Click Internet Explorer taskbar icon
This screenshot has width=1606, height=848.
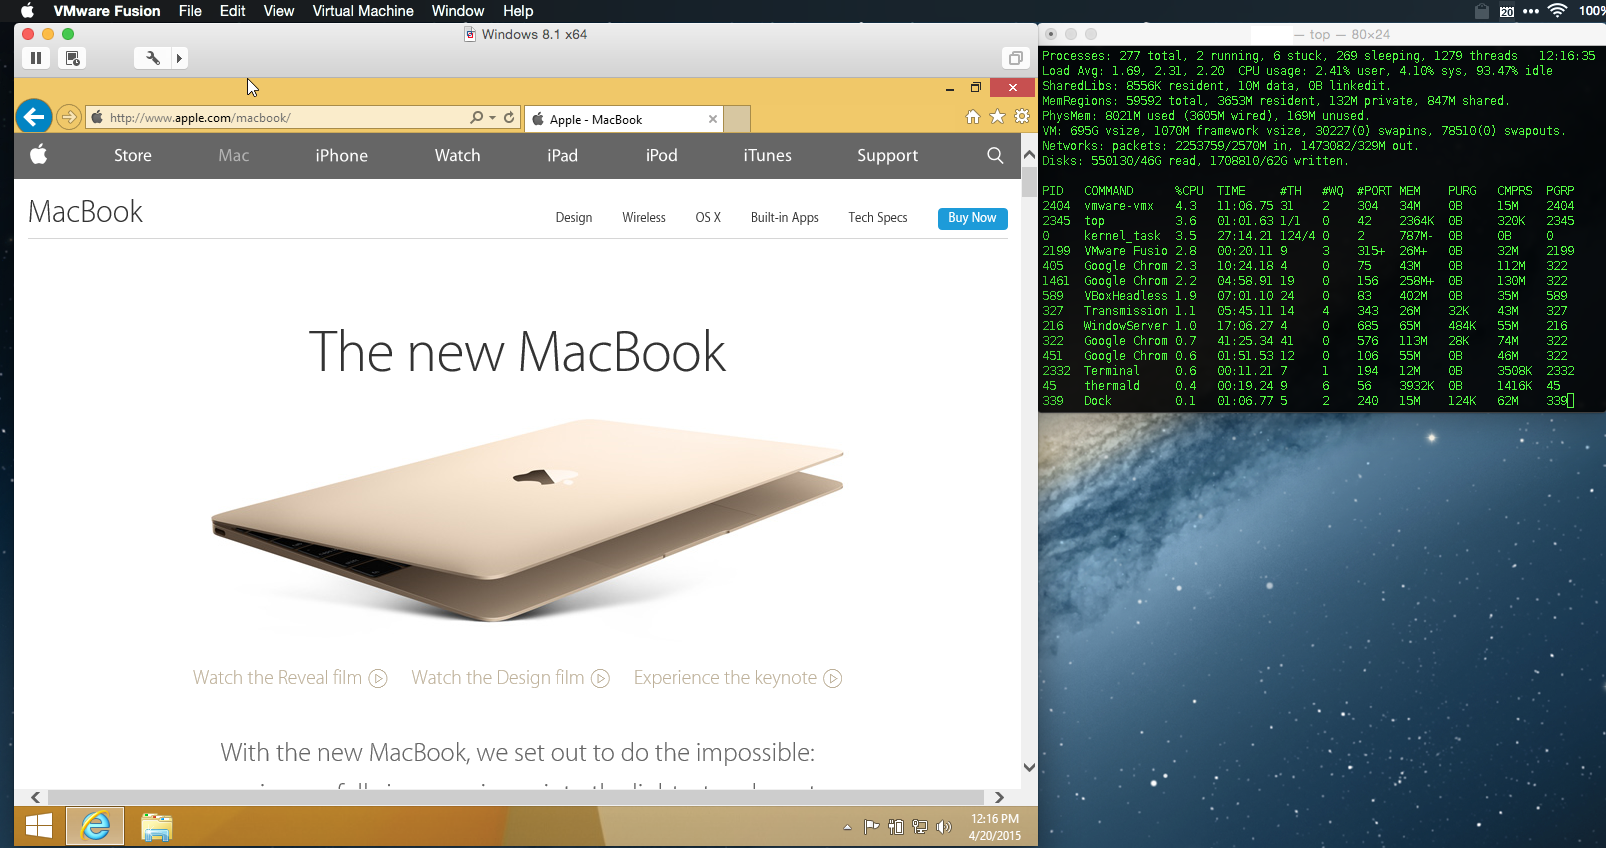point(96,826)
